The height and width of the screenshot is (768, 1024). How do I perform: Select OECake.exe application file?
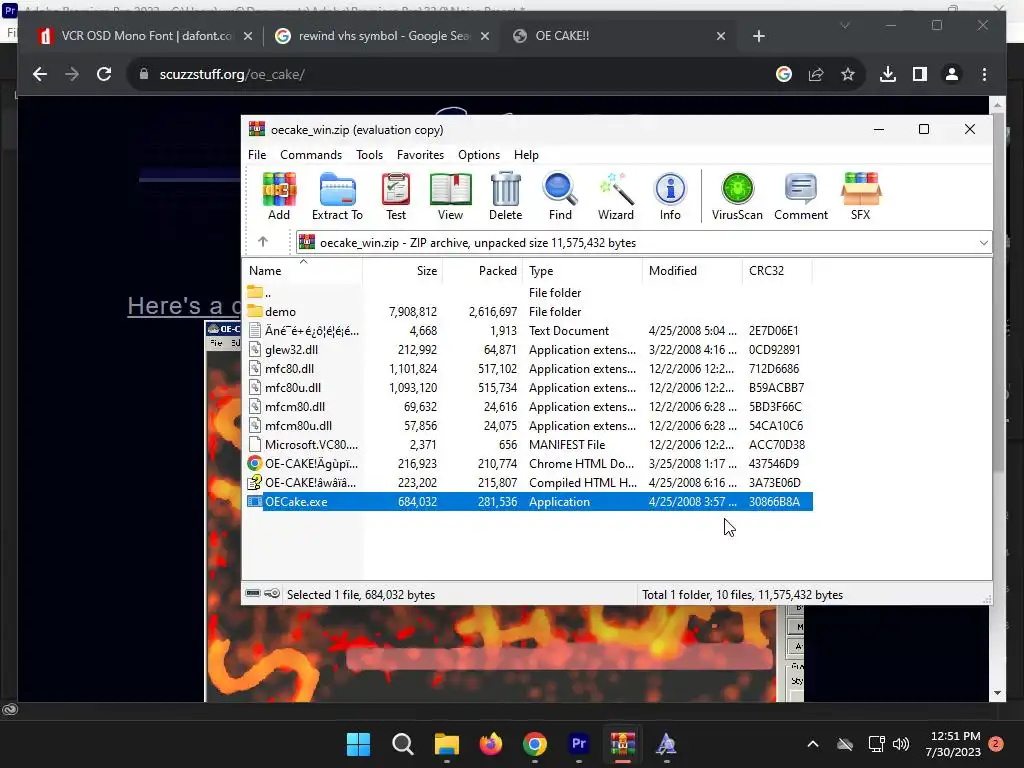tap(528, 502)
